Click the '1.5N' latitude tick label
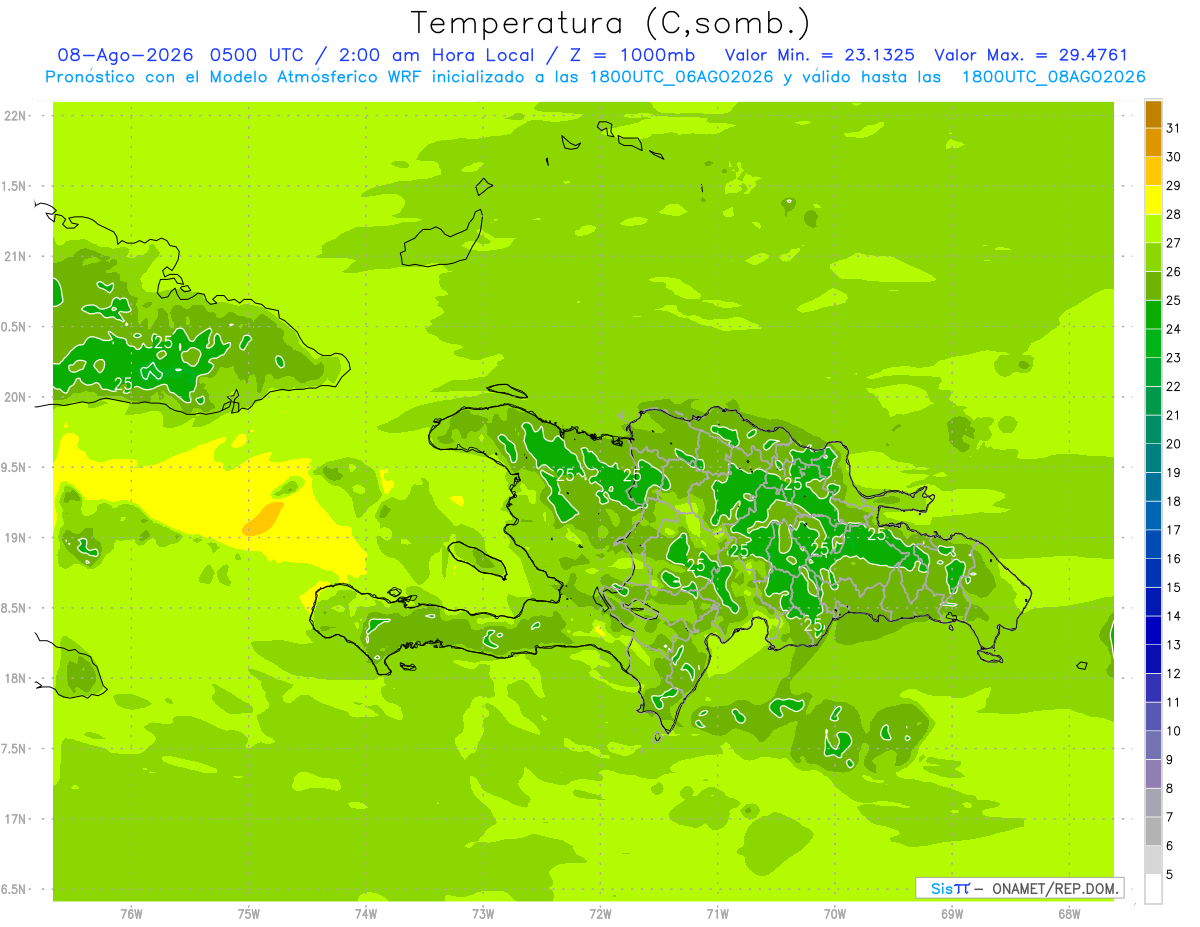 tap(16, 186)
